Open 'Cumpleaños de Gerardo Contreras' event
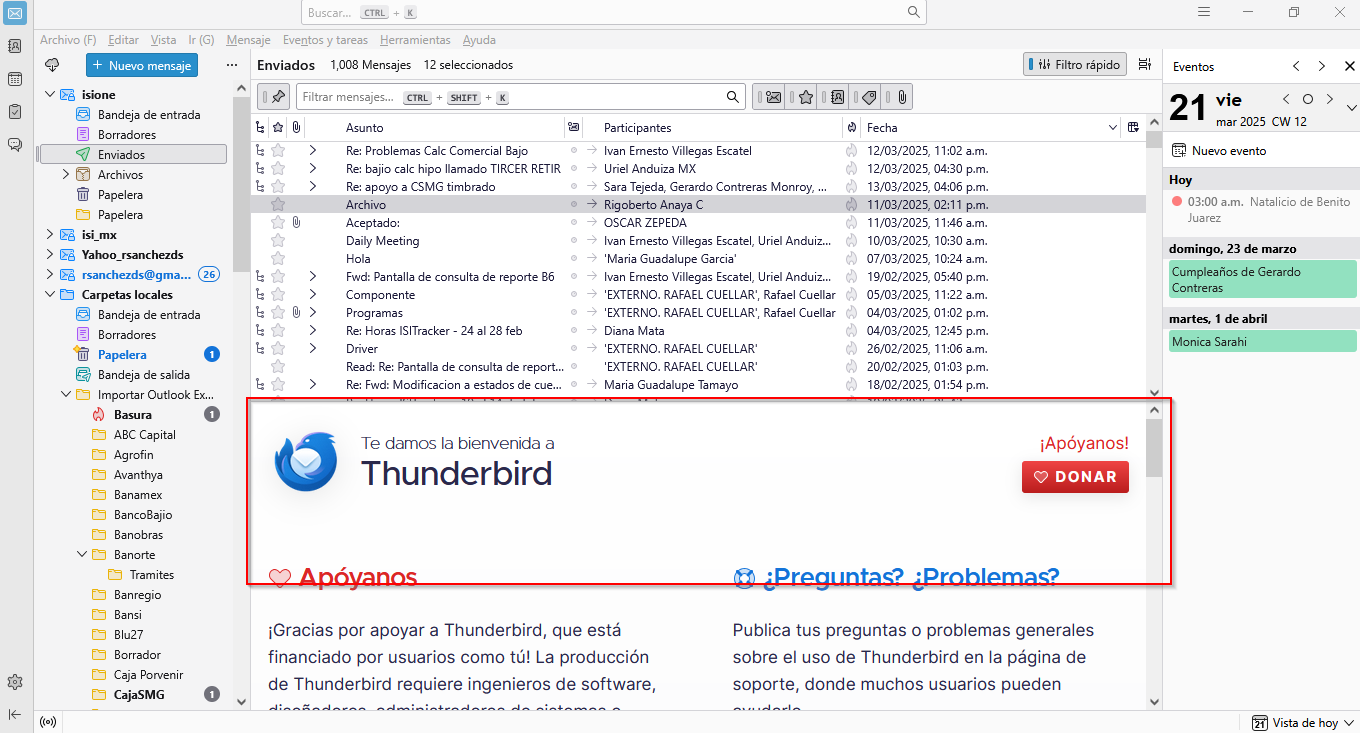Screen dimensions: 1360x733 (x=1263, y=280)
